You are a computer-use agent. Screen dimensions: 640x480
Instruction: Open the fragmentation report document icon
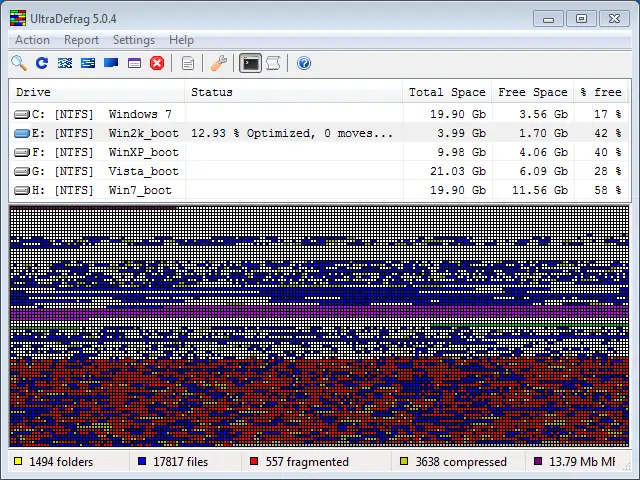point(188,63)
